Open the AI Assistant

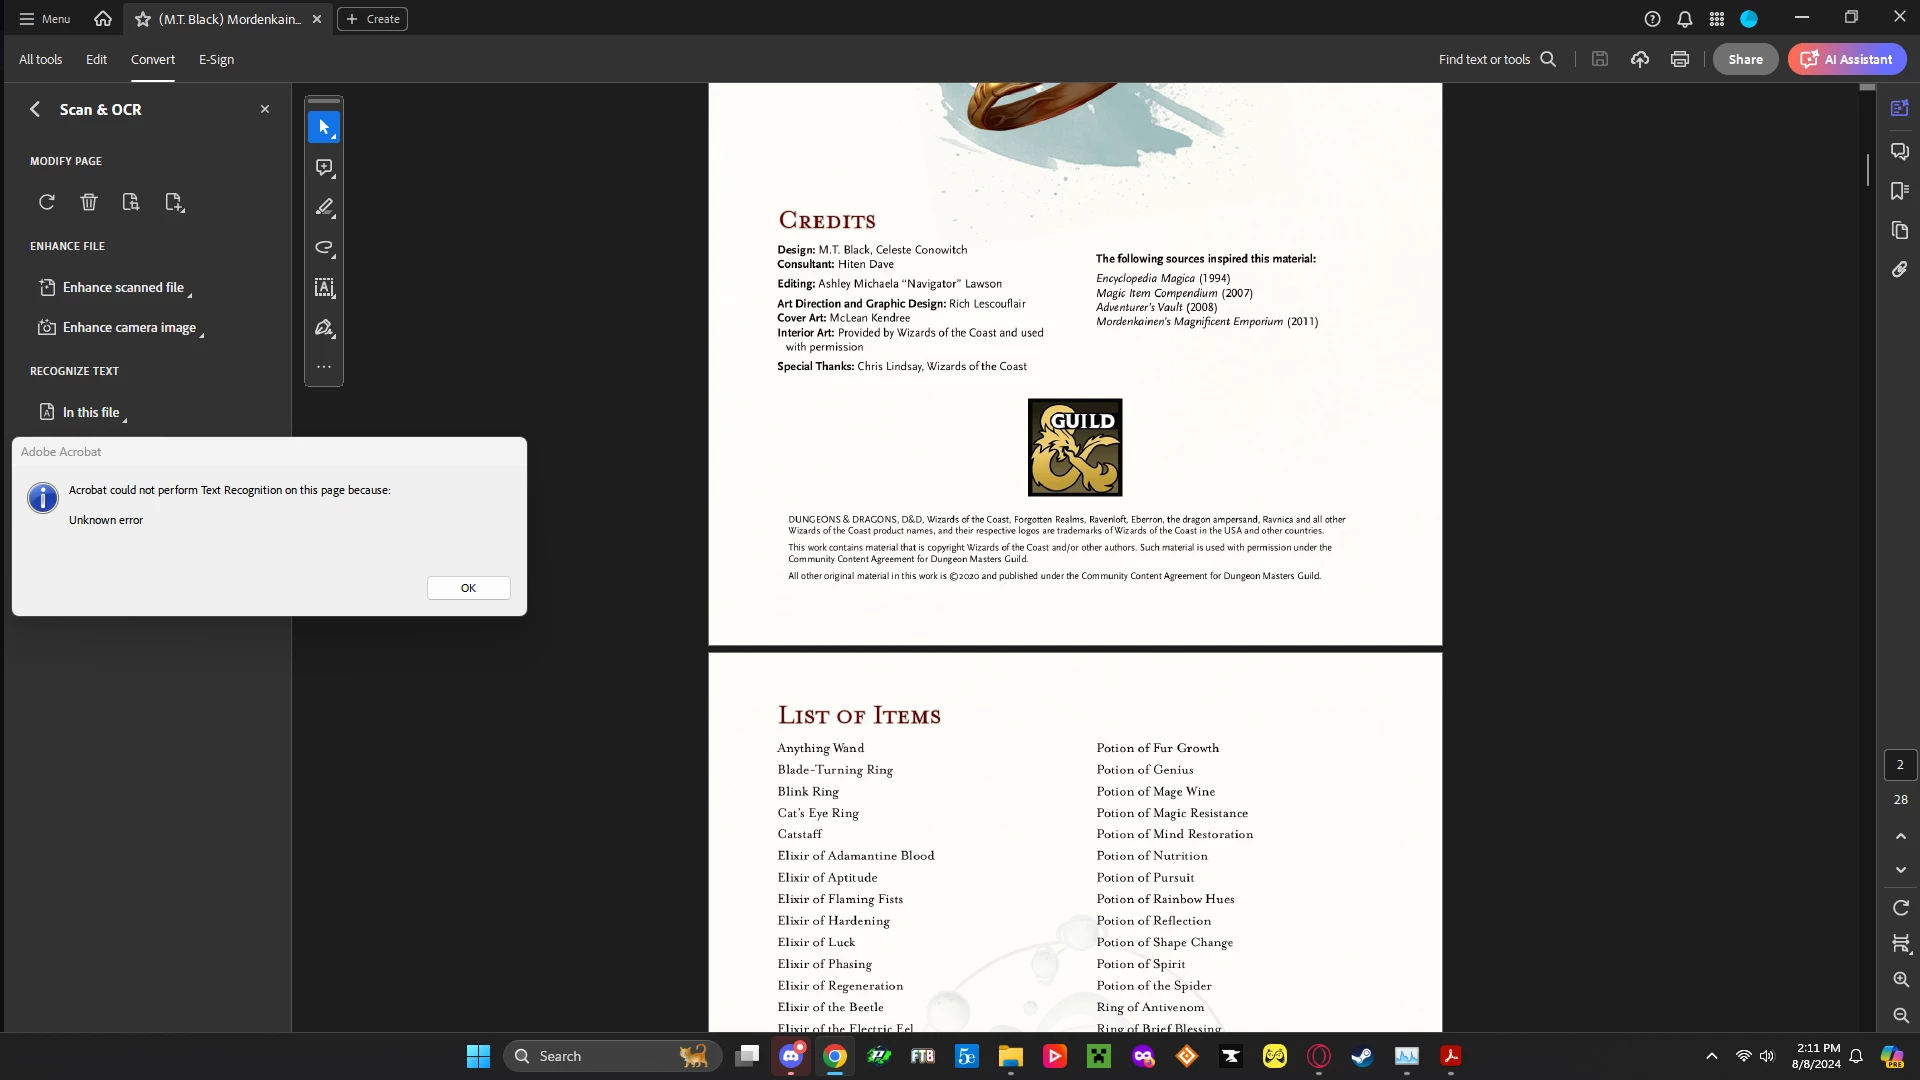[x=1847, y=60]
